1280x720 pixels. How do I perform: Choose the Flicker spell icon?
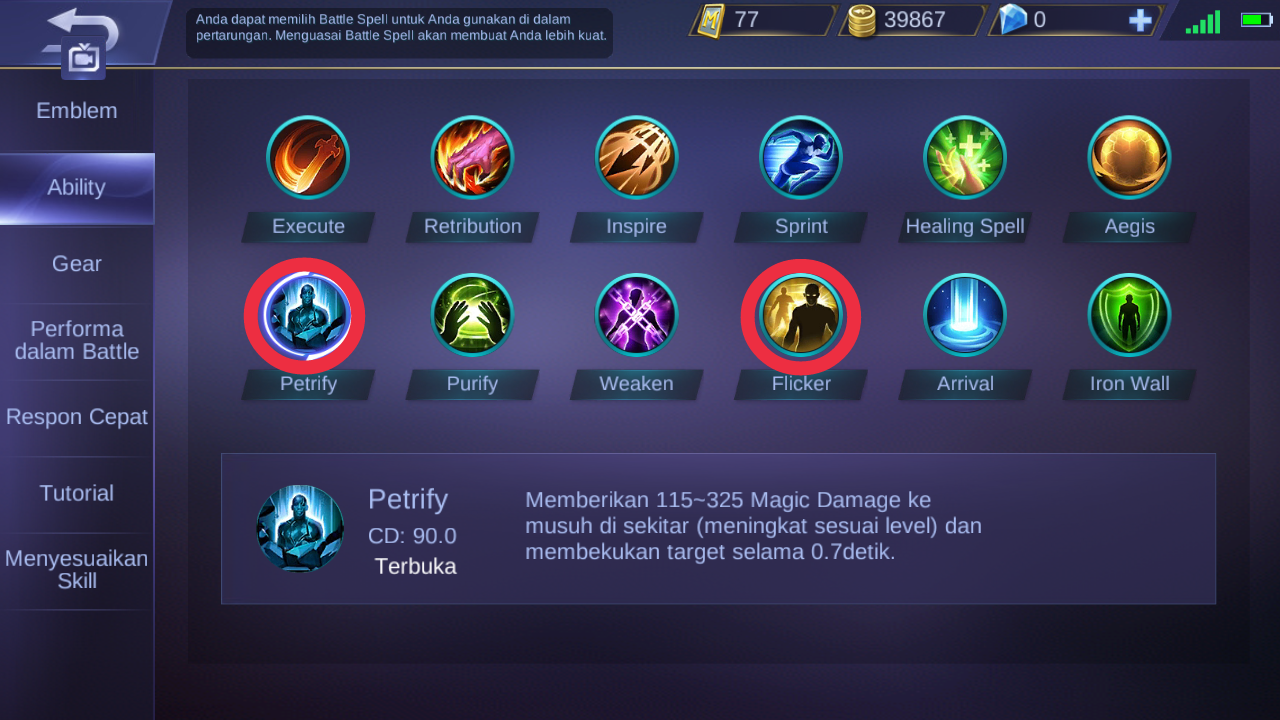800,316
